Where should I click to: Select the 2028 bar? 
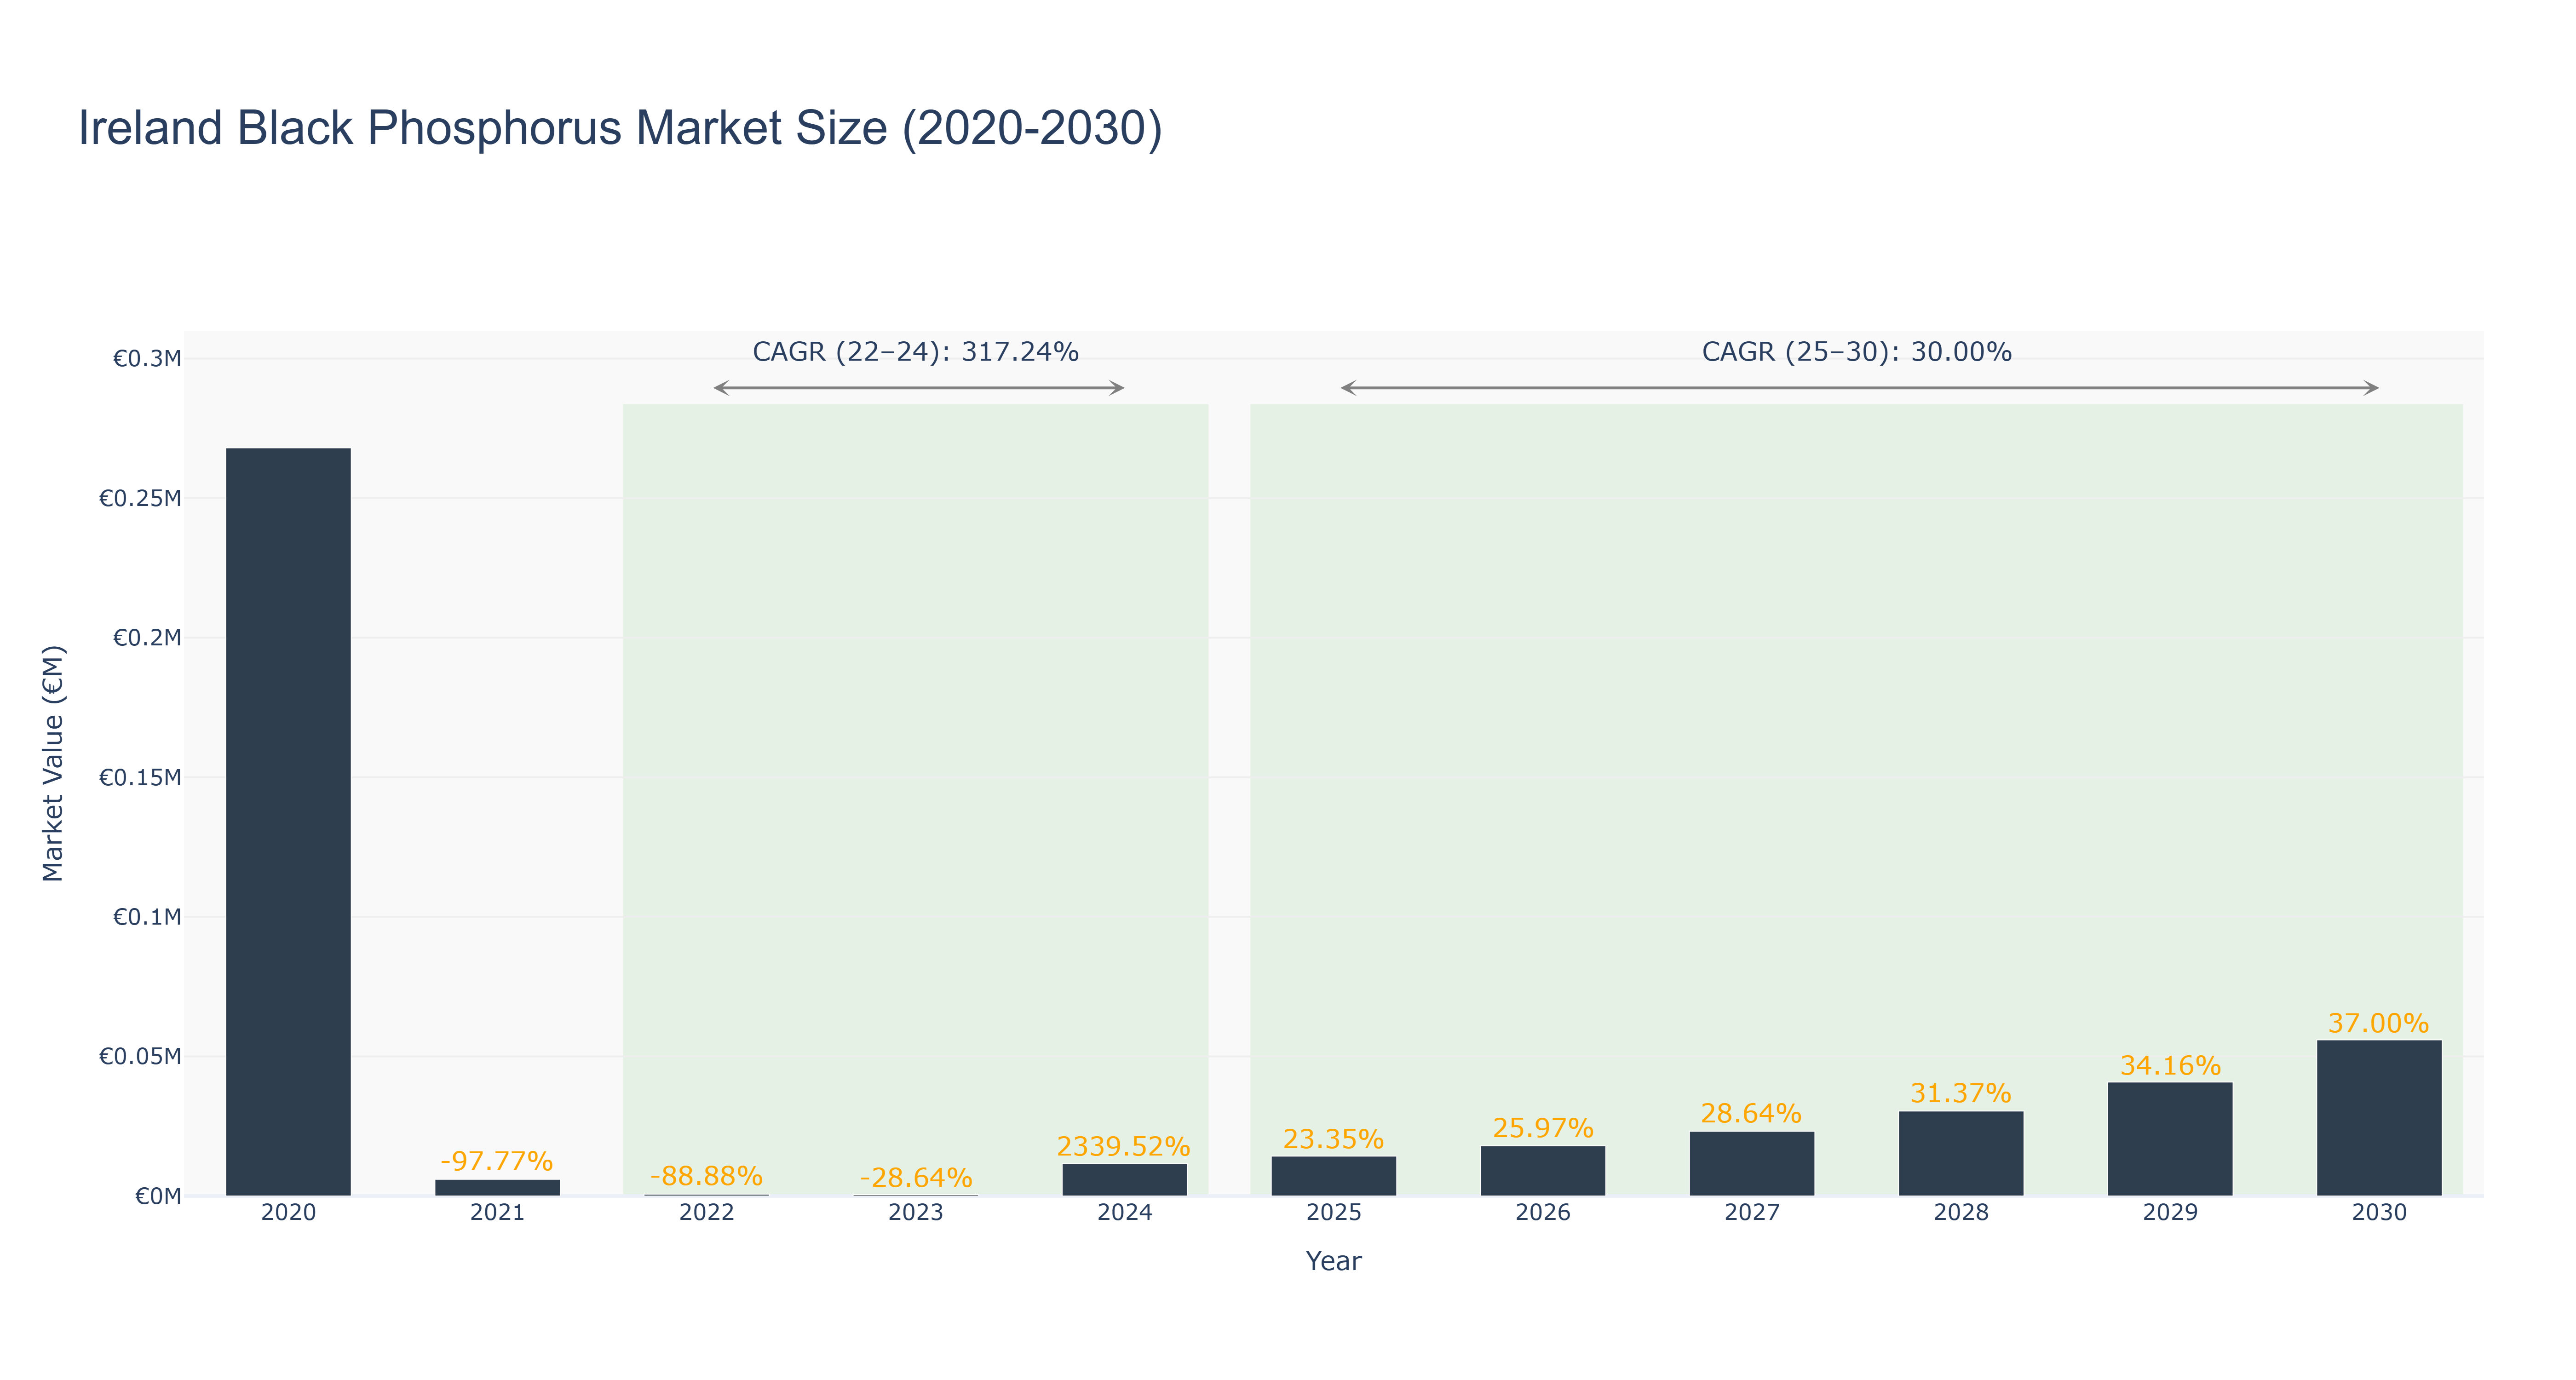[1961, 1153]
